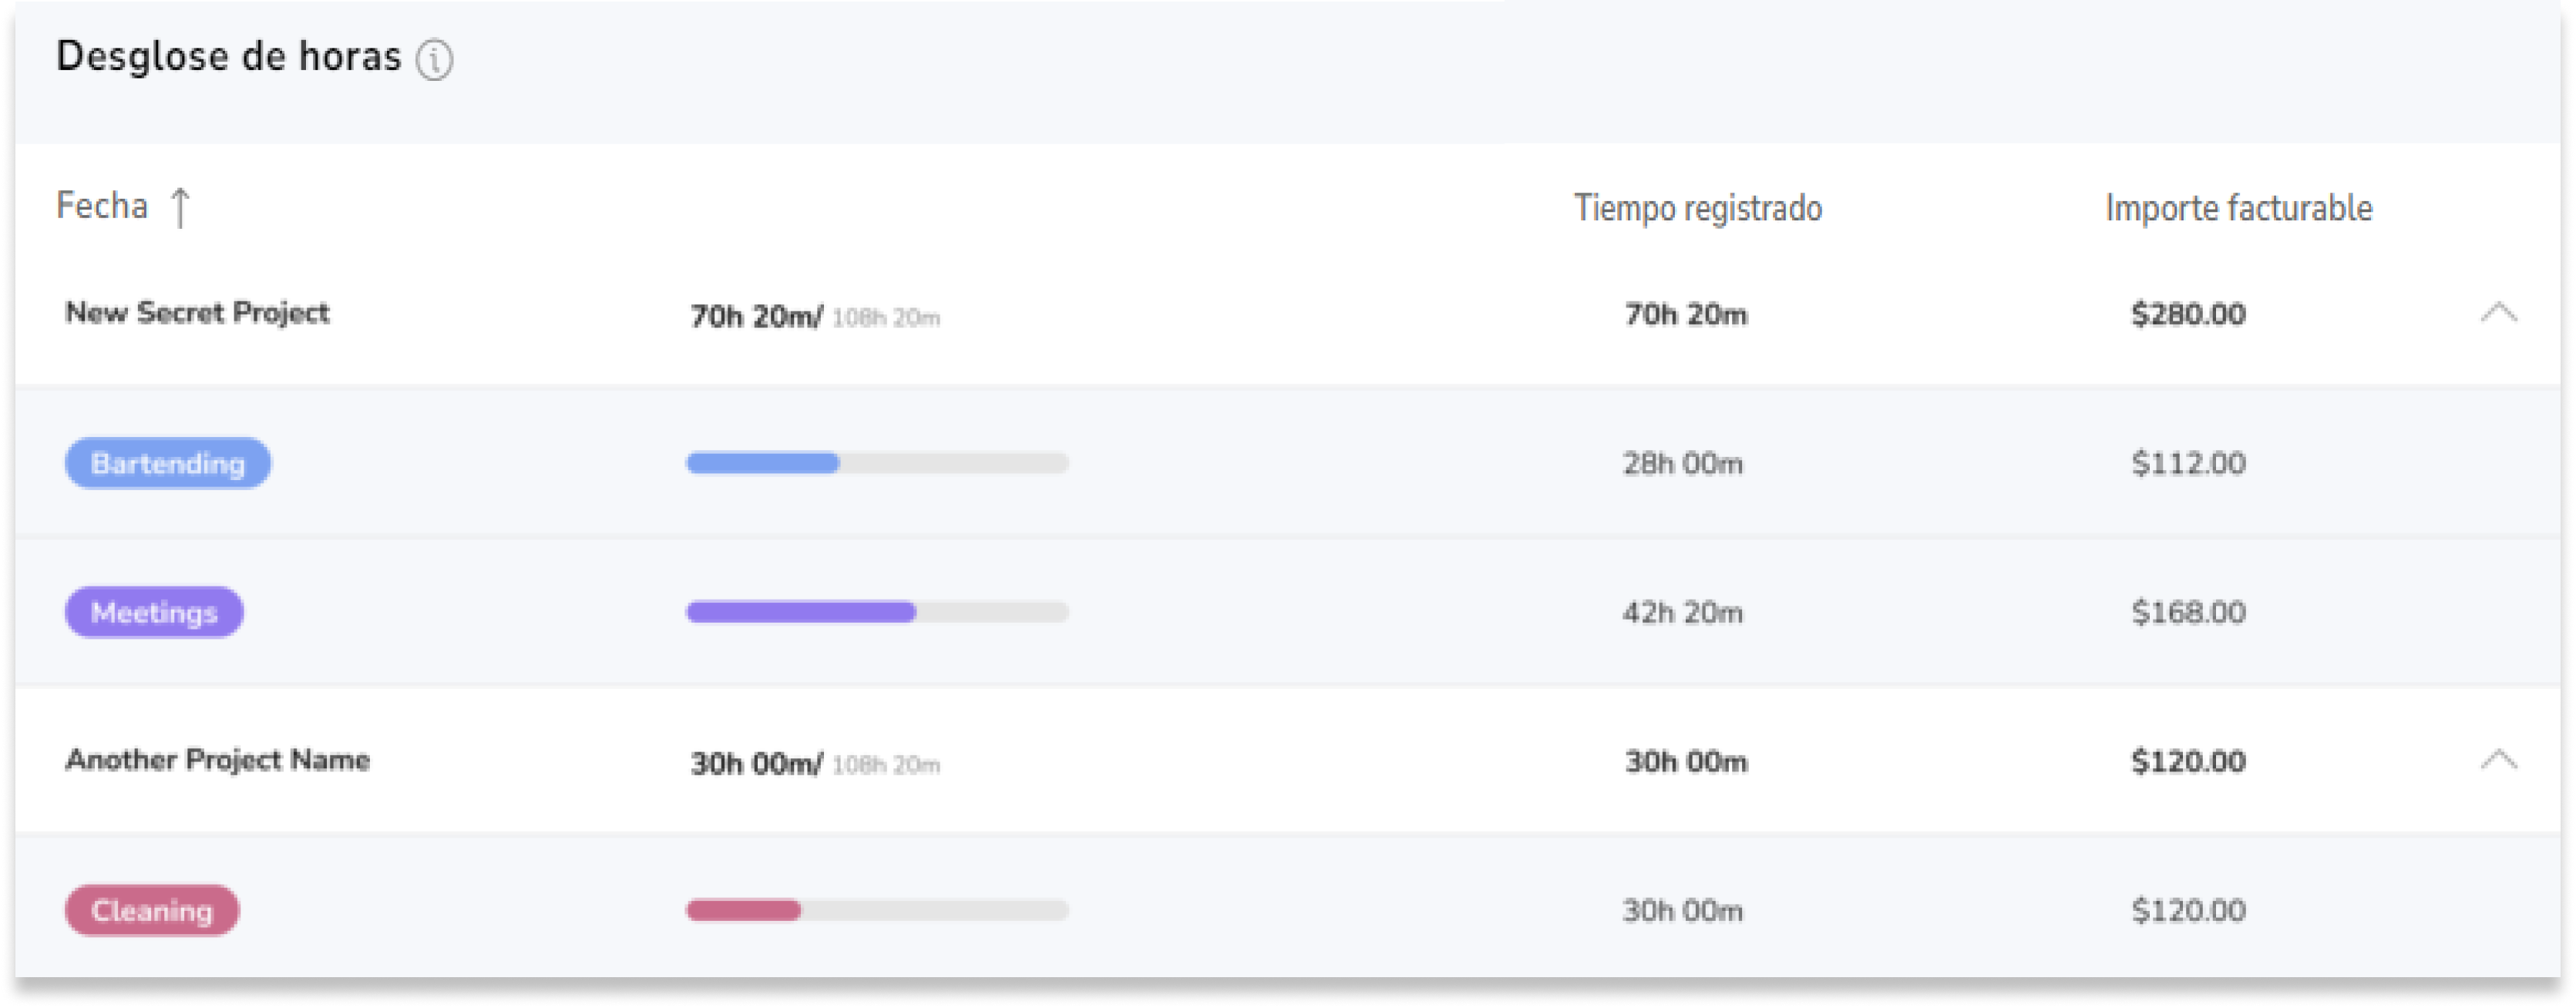
Task: Click the 30h 00m/ 108h 20m summary
Action: pos(815,764)
